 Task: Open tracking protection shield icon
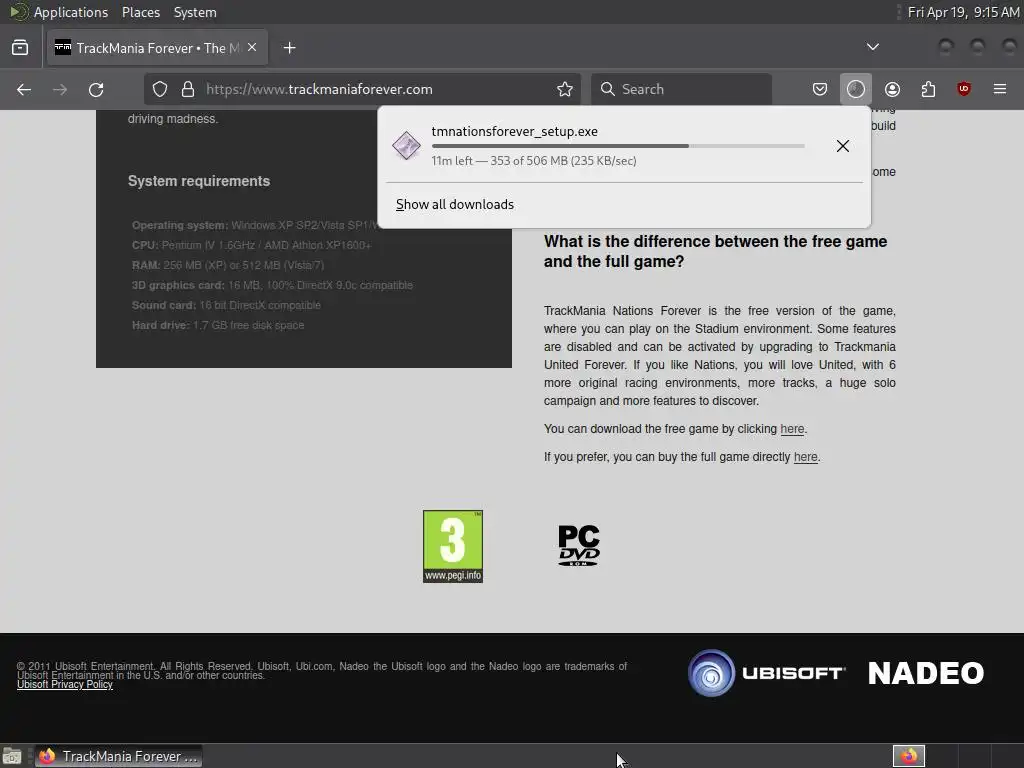(x=160, y=89)
